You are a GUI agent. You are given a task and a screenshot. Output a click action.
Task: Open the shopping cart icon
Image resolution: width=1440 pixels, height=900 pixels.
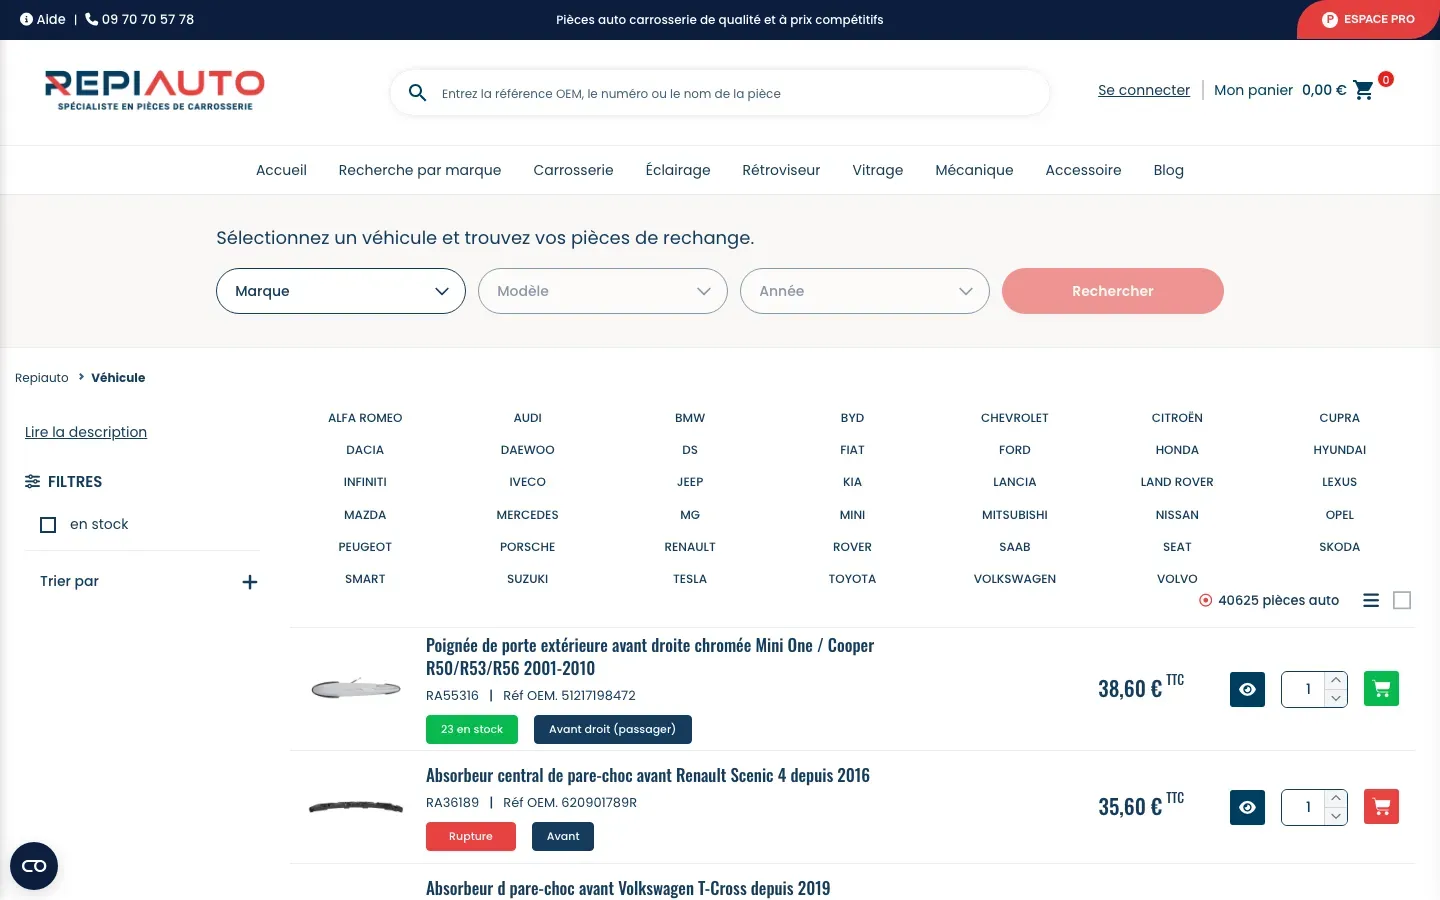pos(1363,90)
